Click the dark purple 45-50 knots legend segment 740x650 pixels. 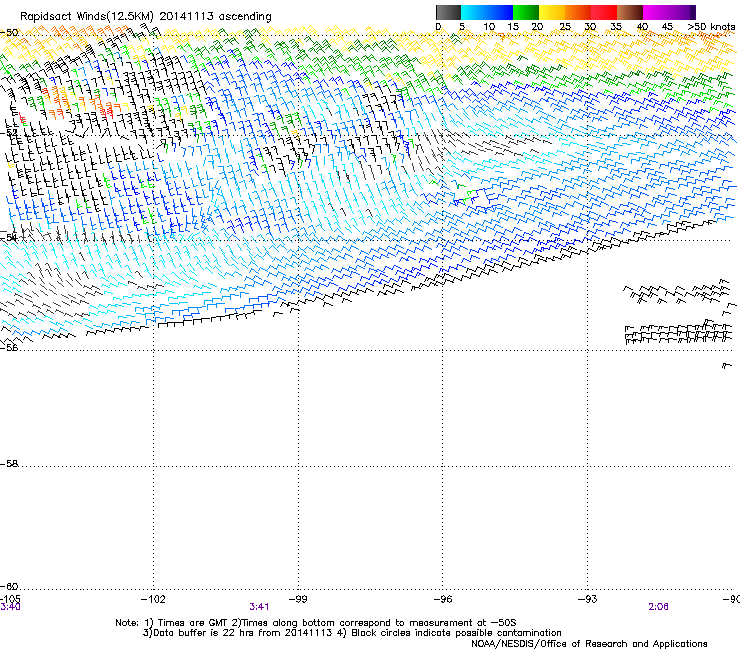click(x=682, y=12)
